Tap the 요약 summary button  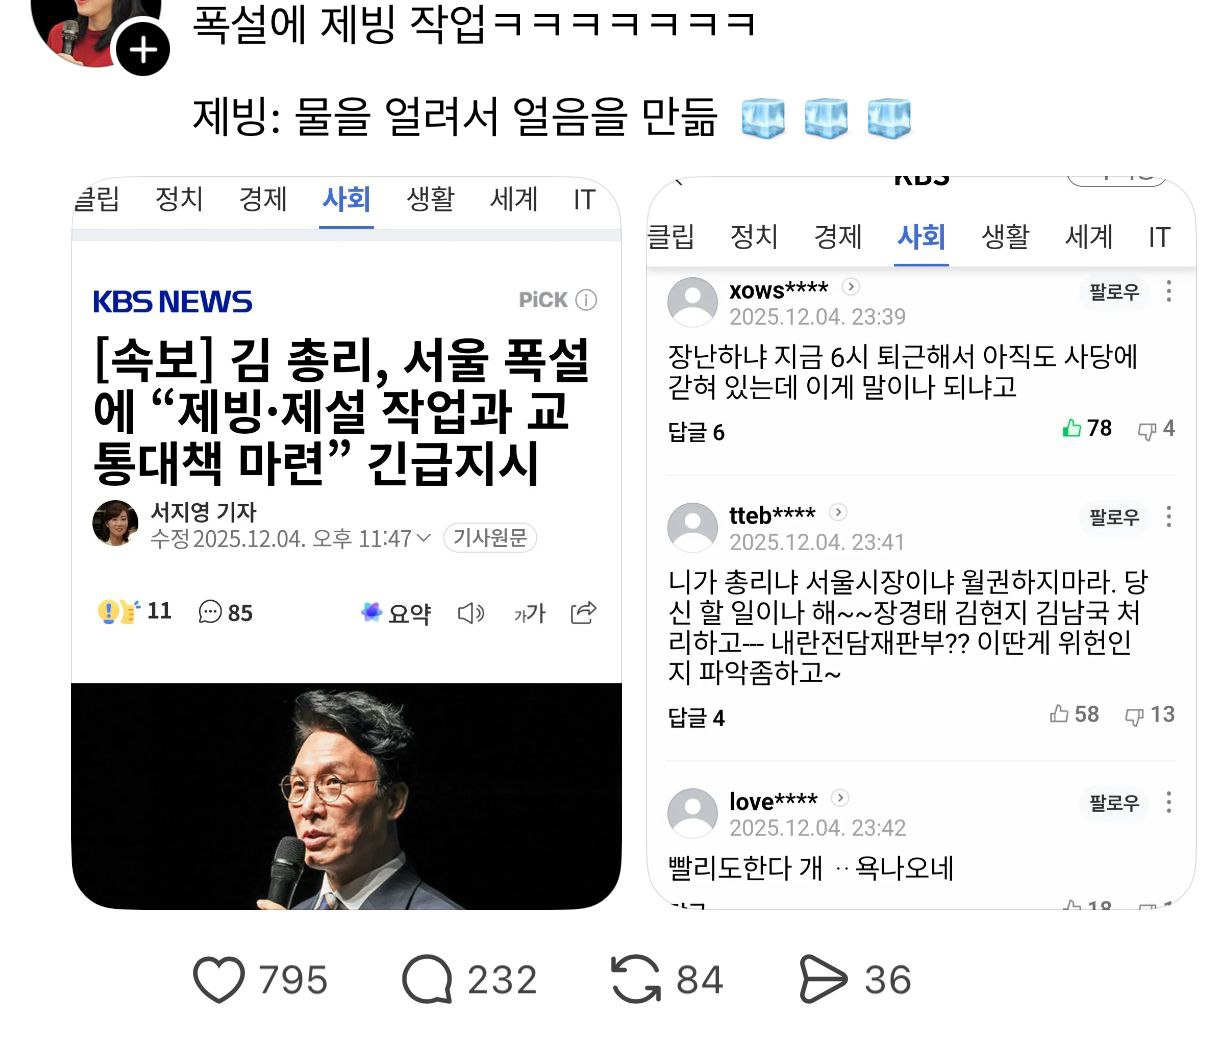pos(396,613)
